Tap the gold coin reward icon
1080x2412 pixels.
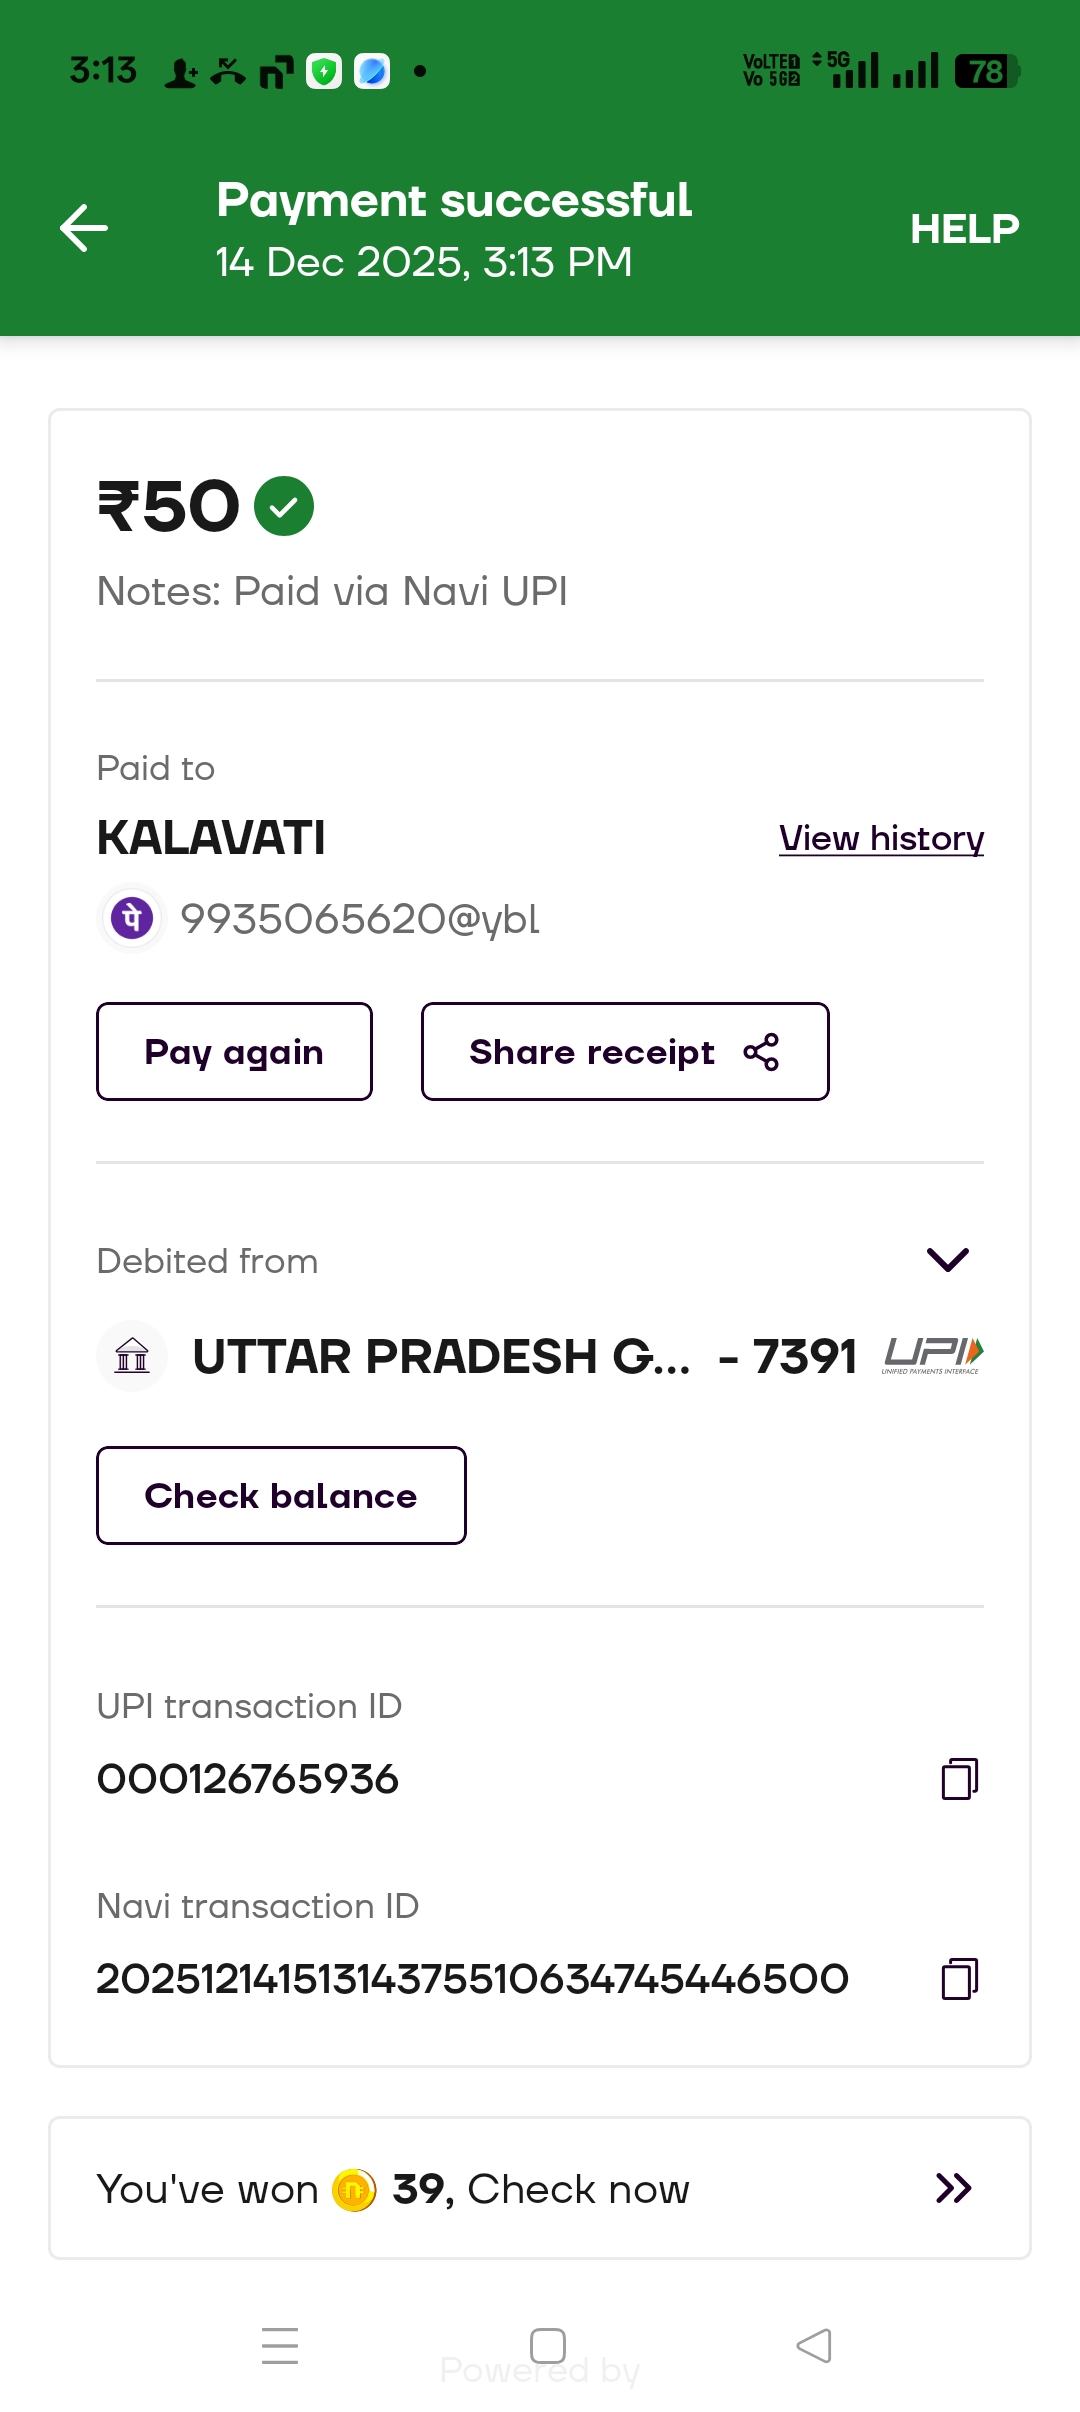point(354,2190)
